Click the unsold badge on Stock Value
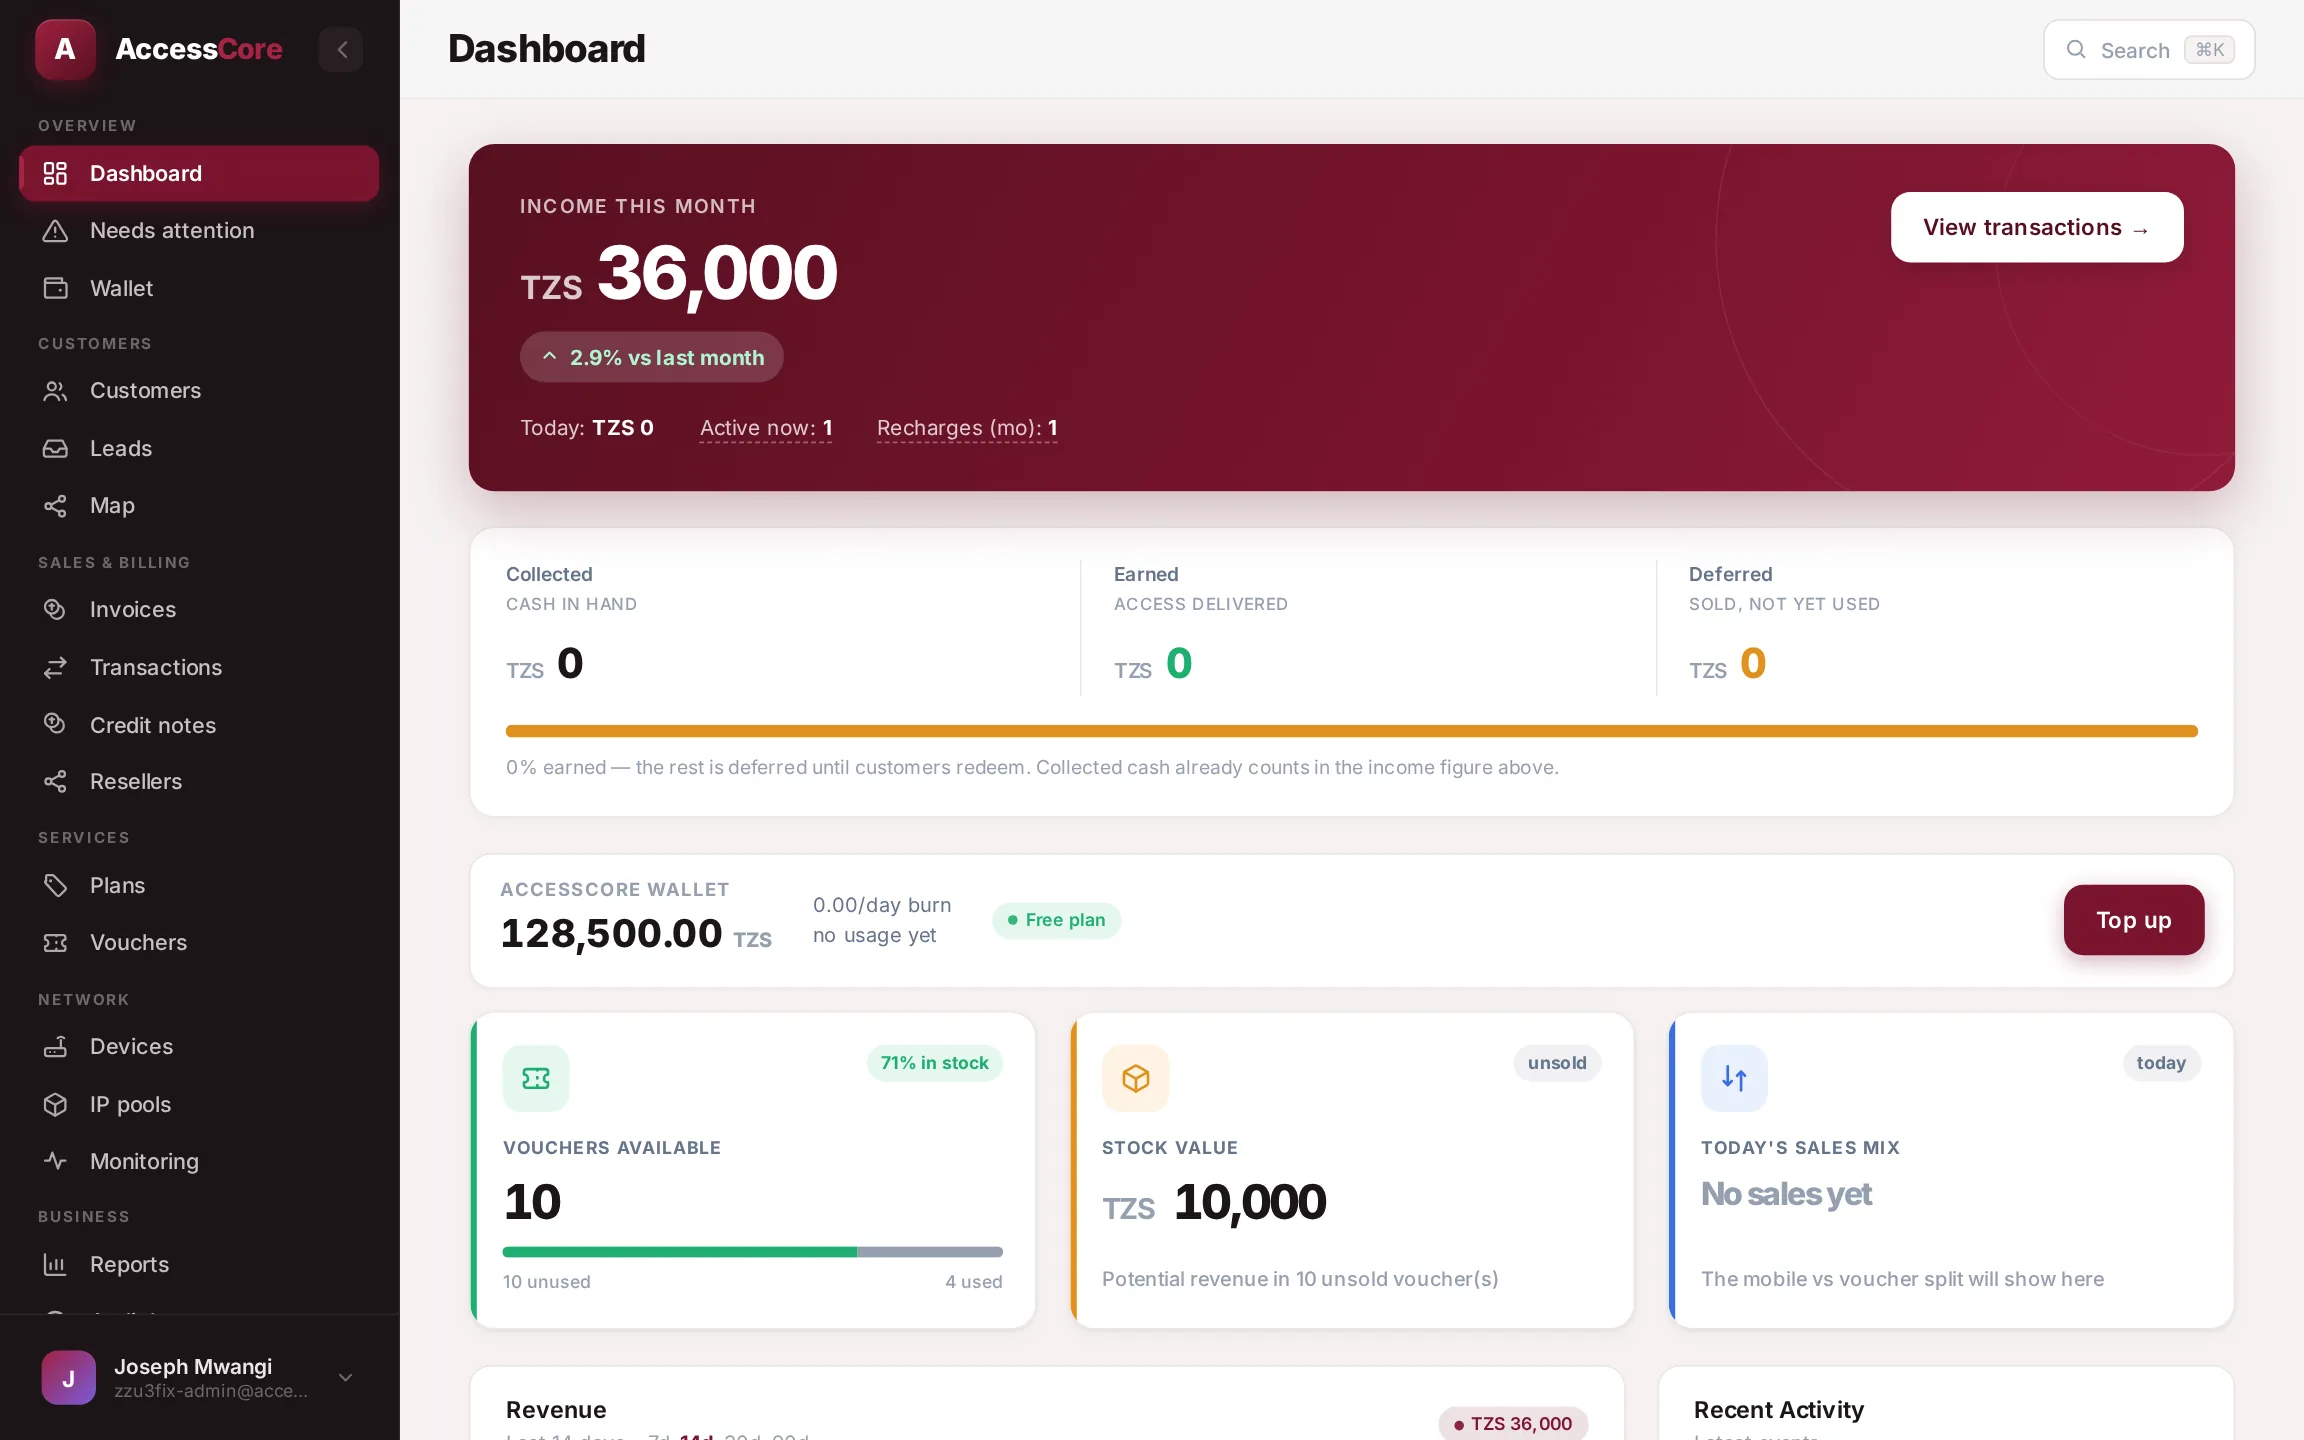Image resolution: width=2304 pixels, height=1440 pixels. point(1556,1063)
